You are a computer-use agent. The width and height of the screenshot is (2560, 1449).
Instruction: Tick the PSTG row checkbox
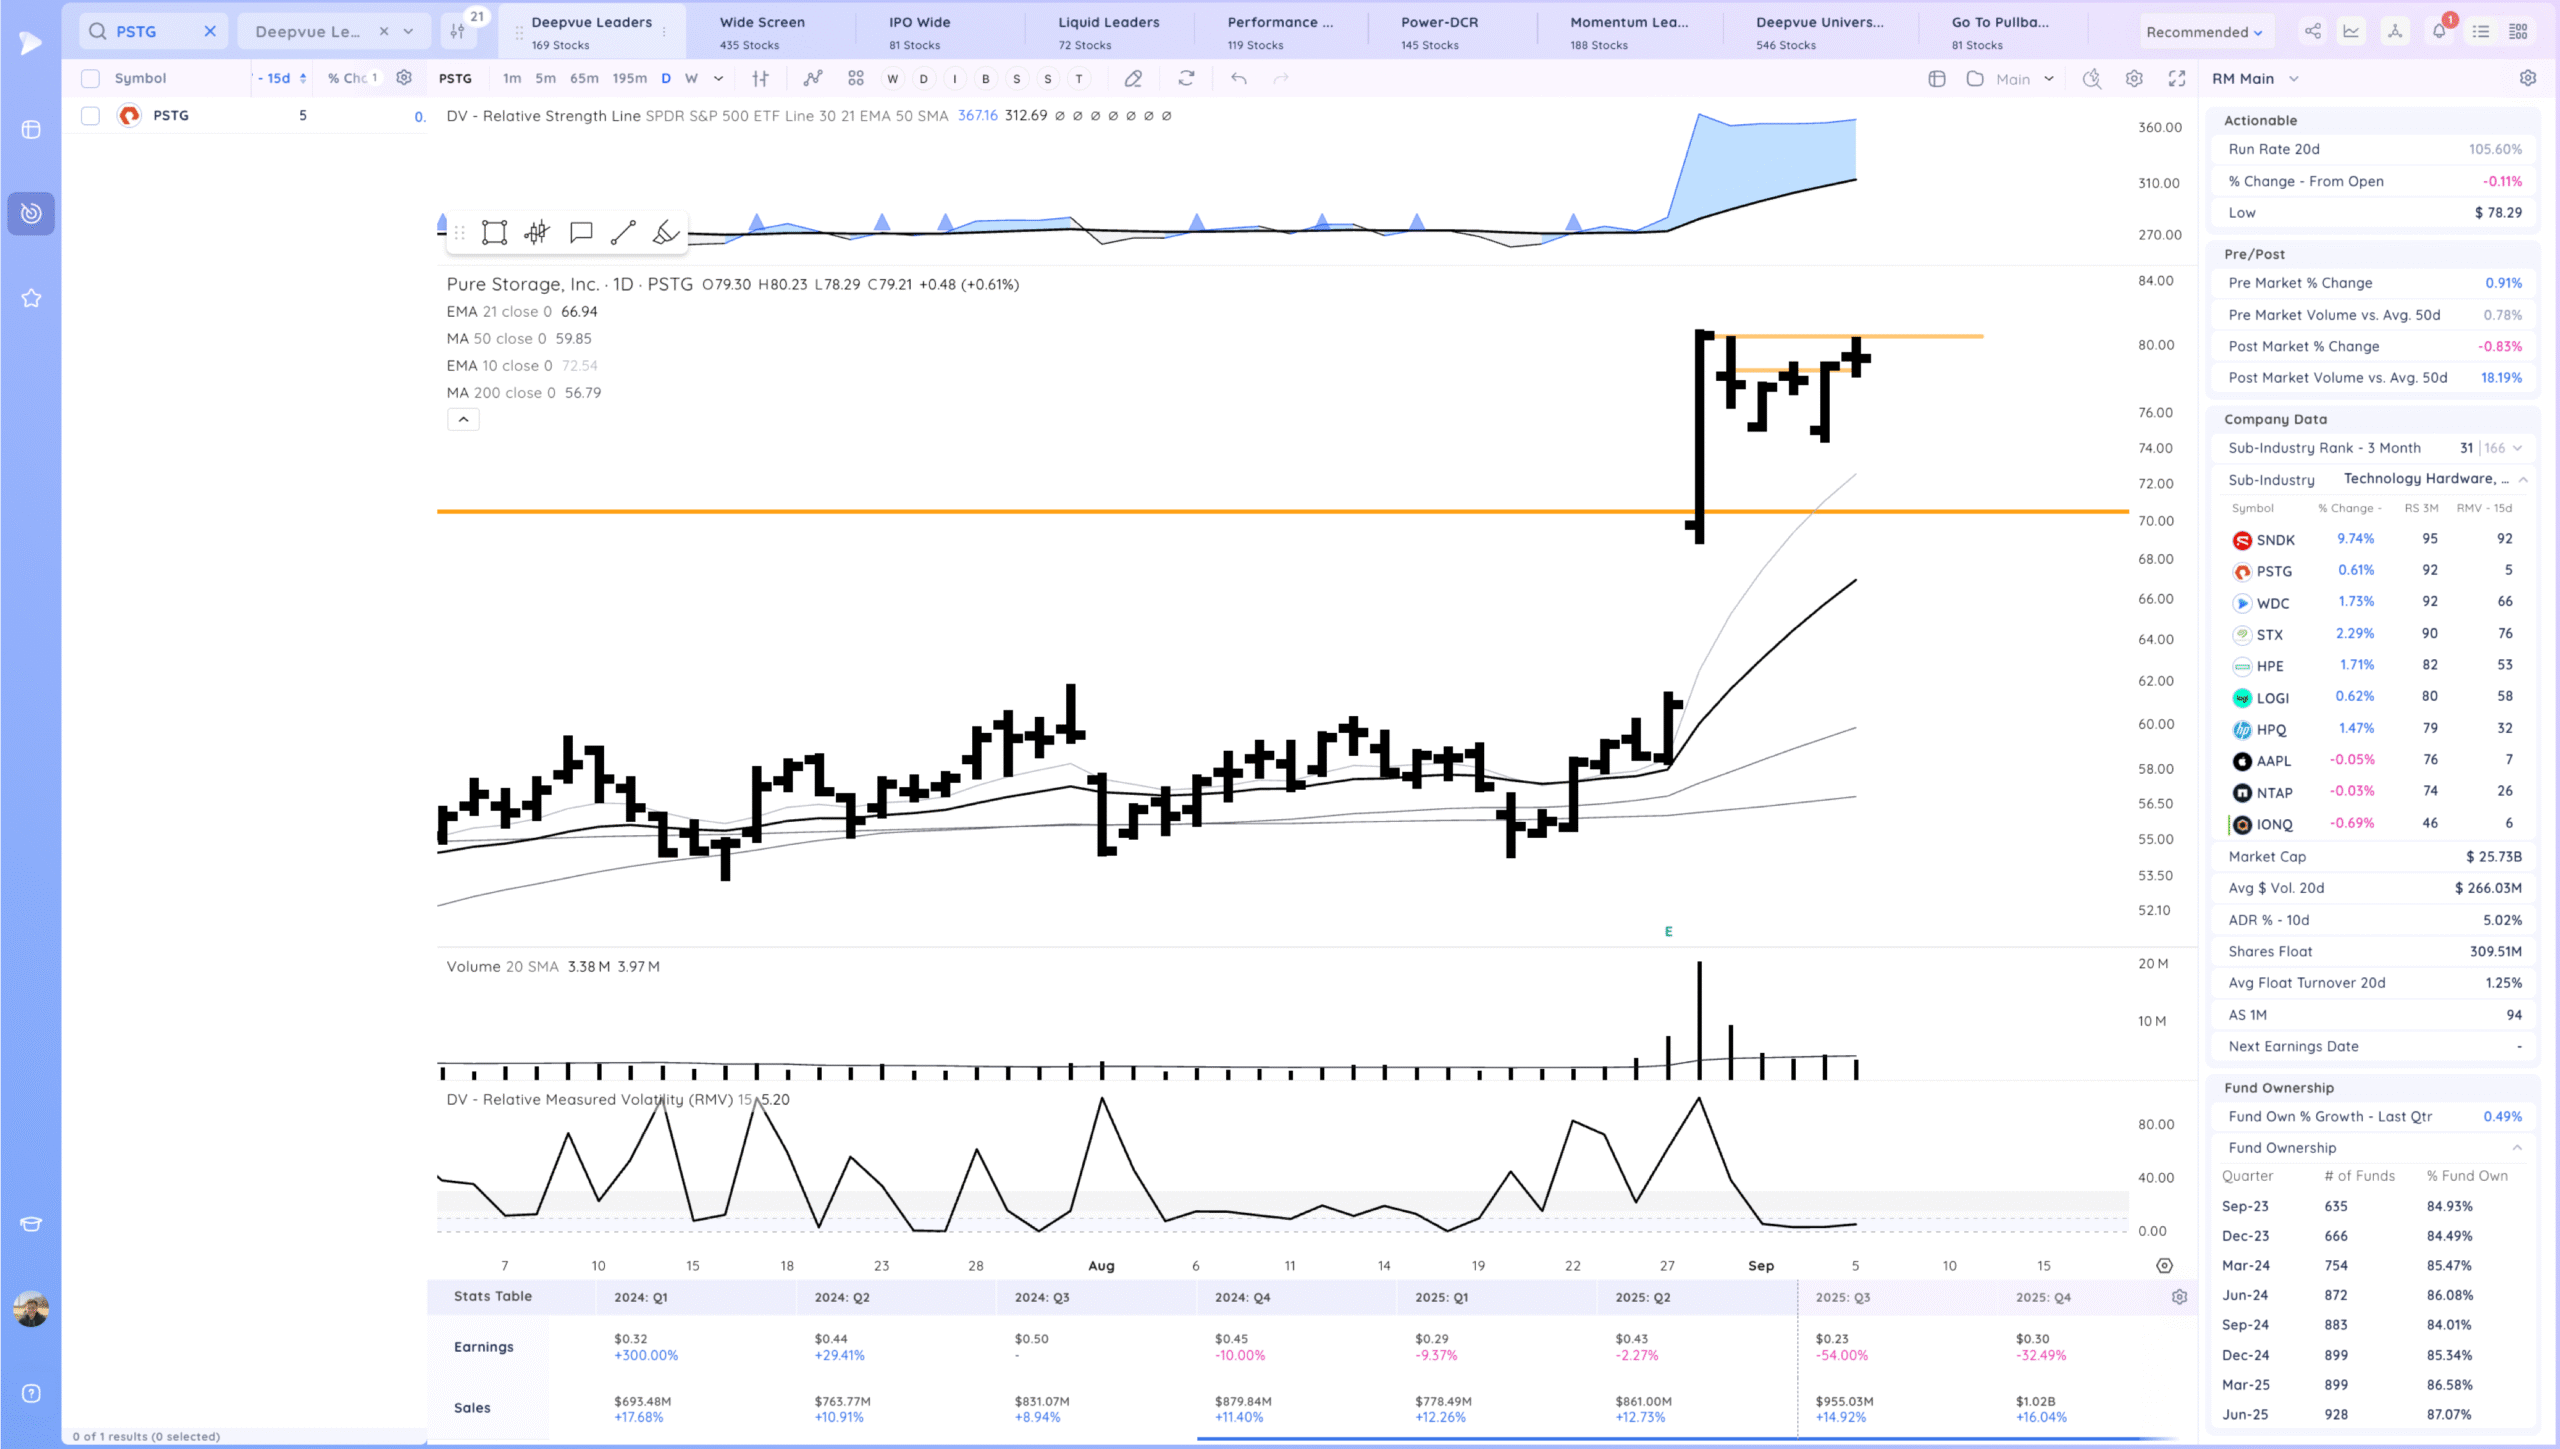[x=90, y=116]
